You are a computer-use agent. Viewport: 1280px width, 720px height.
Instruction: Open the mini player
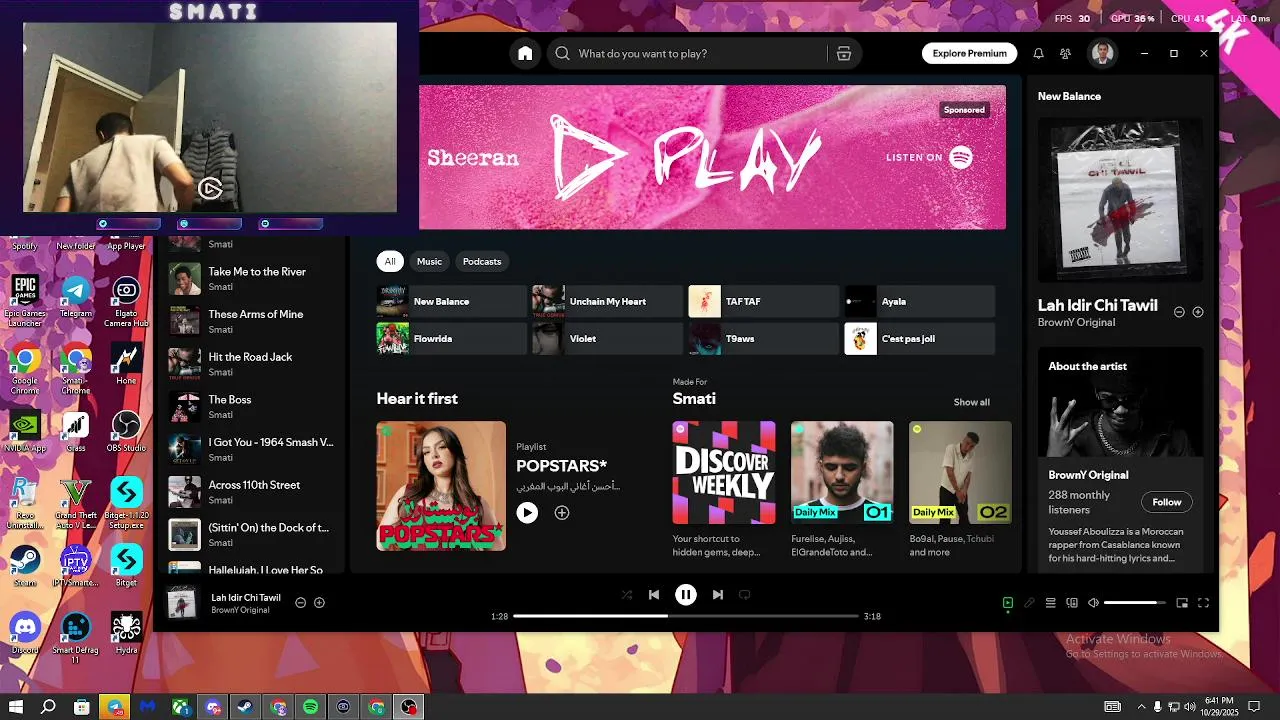coord(1182,603)
